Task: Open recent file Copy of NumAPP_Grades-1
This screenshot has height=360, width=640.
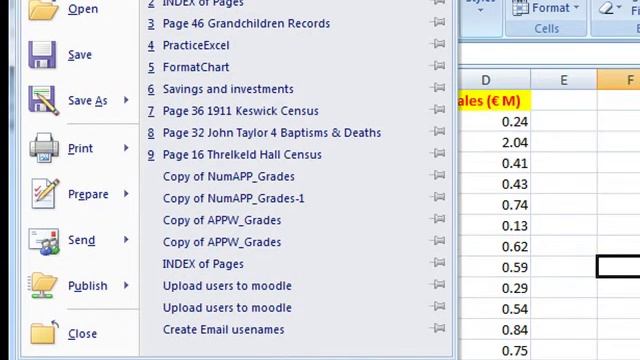Action: point(233,199)
